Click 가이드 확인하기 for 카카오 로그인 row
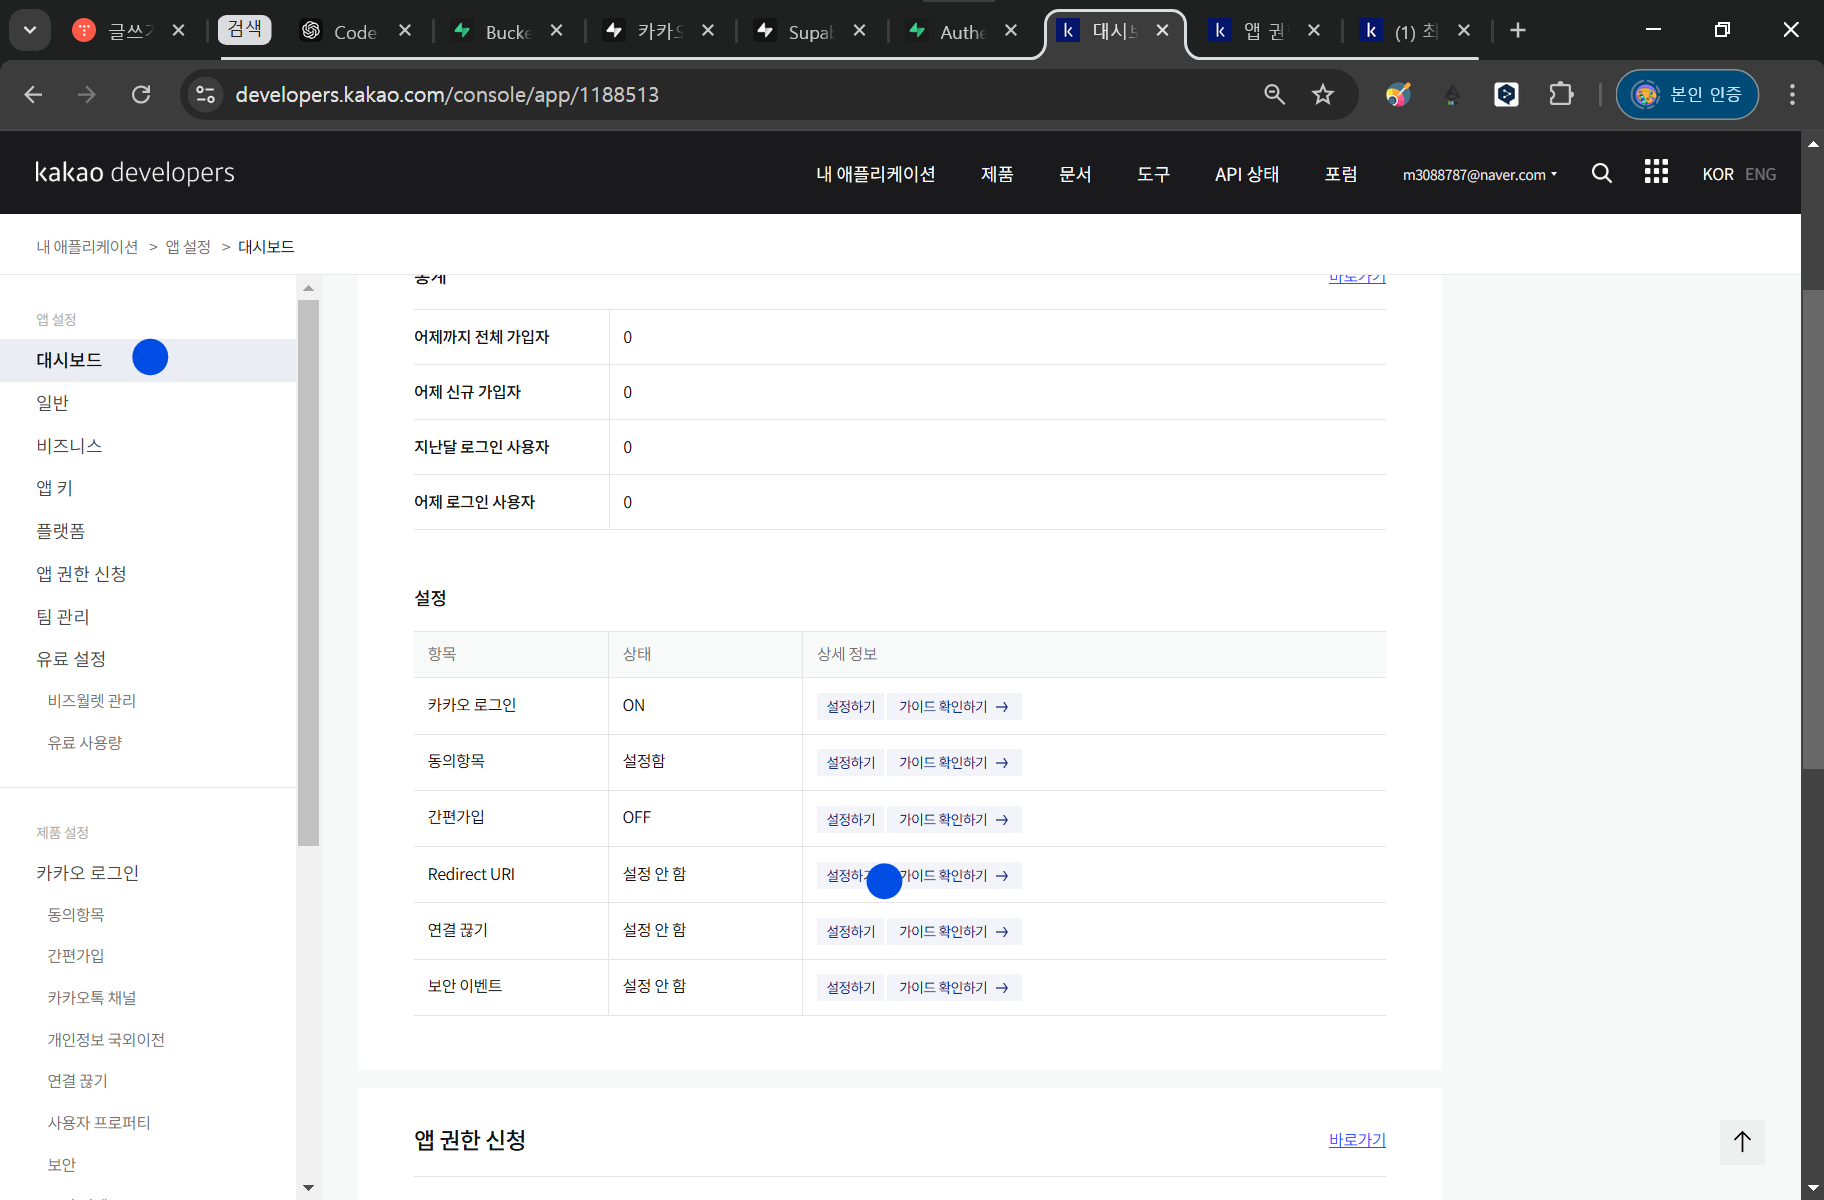This screenshot has width=1824, height=1200. click(x=953, y=706)
